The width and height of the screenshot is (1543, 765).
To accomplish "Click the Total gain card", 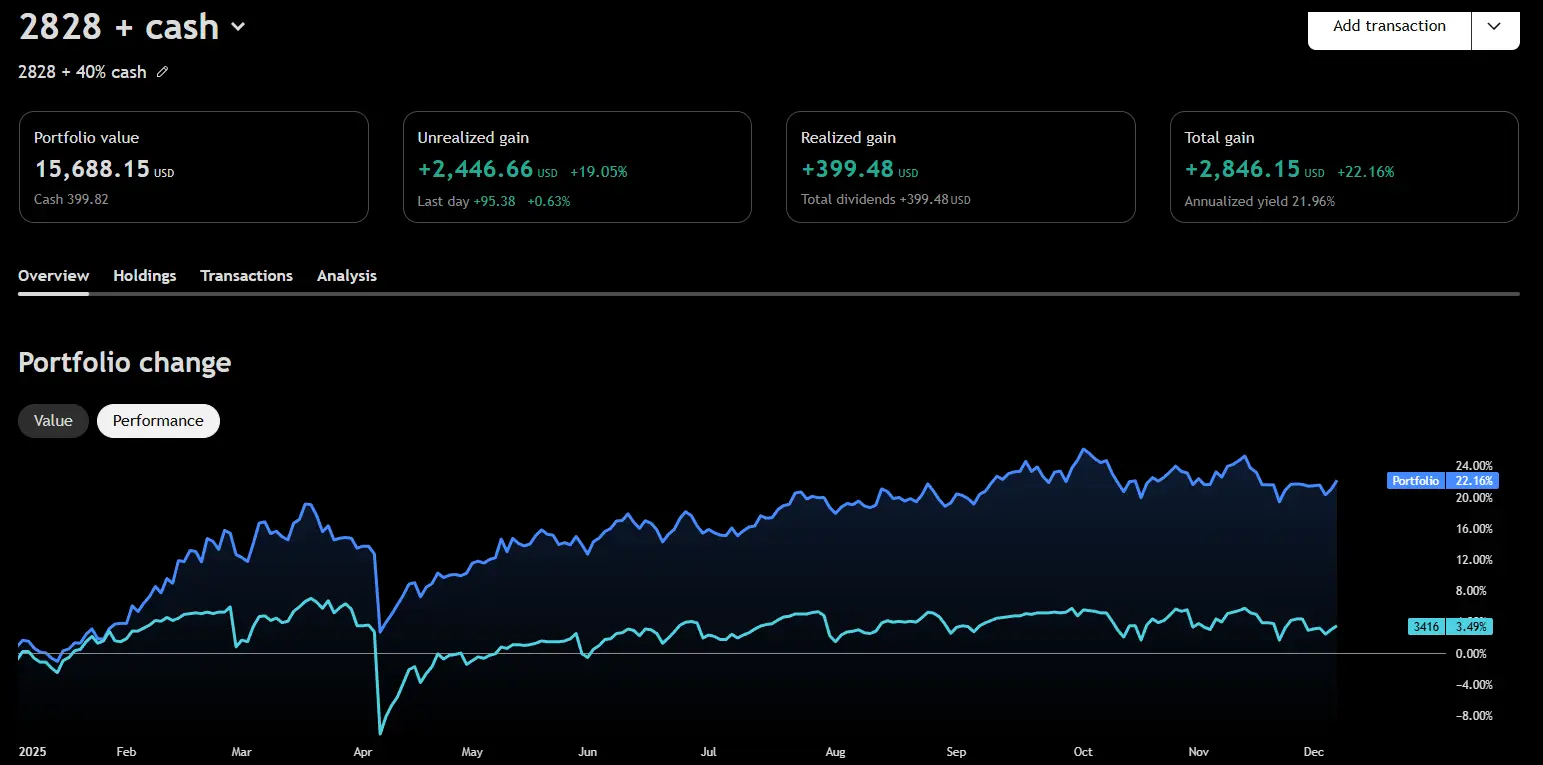I will click(1344, 167).
